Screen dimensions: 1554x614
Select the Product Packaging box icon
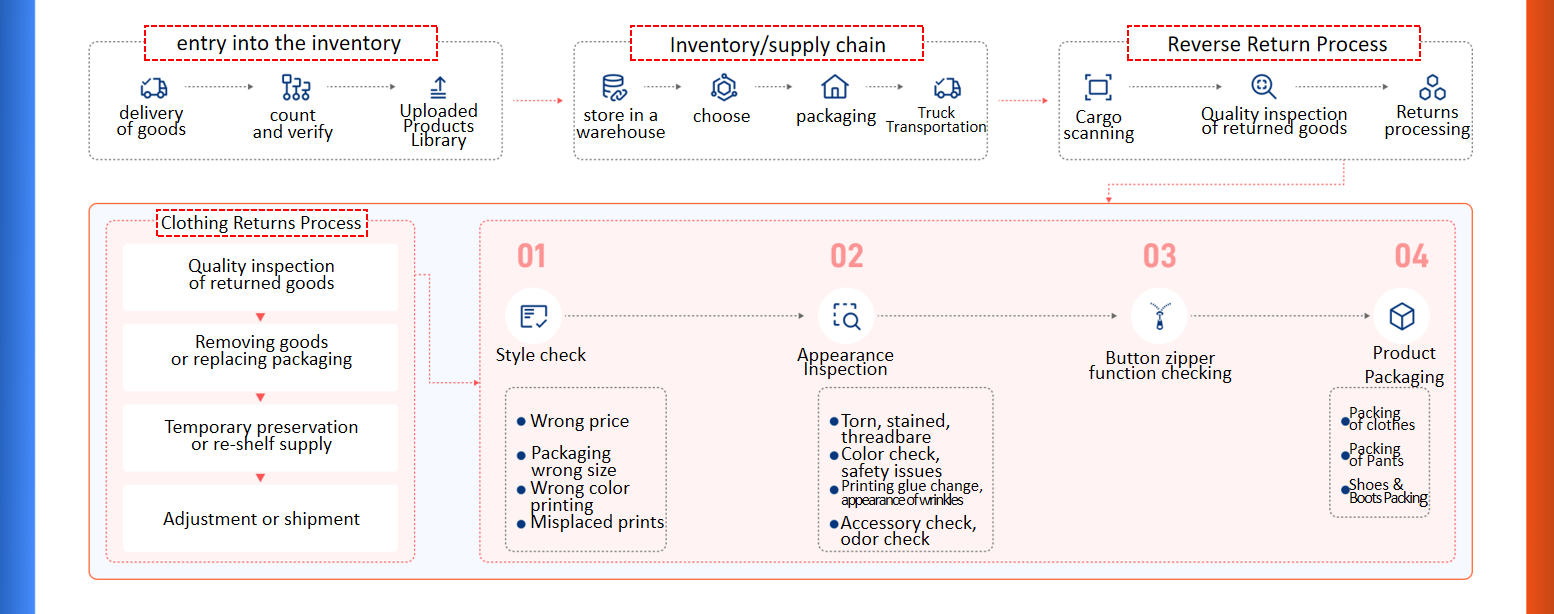[x=1402, y=316]
